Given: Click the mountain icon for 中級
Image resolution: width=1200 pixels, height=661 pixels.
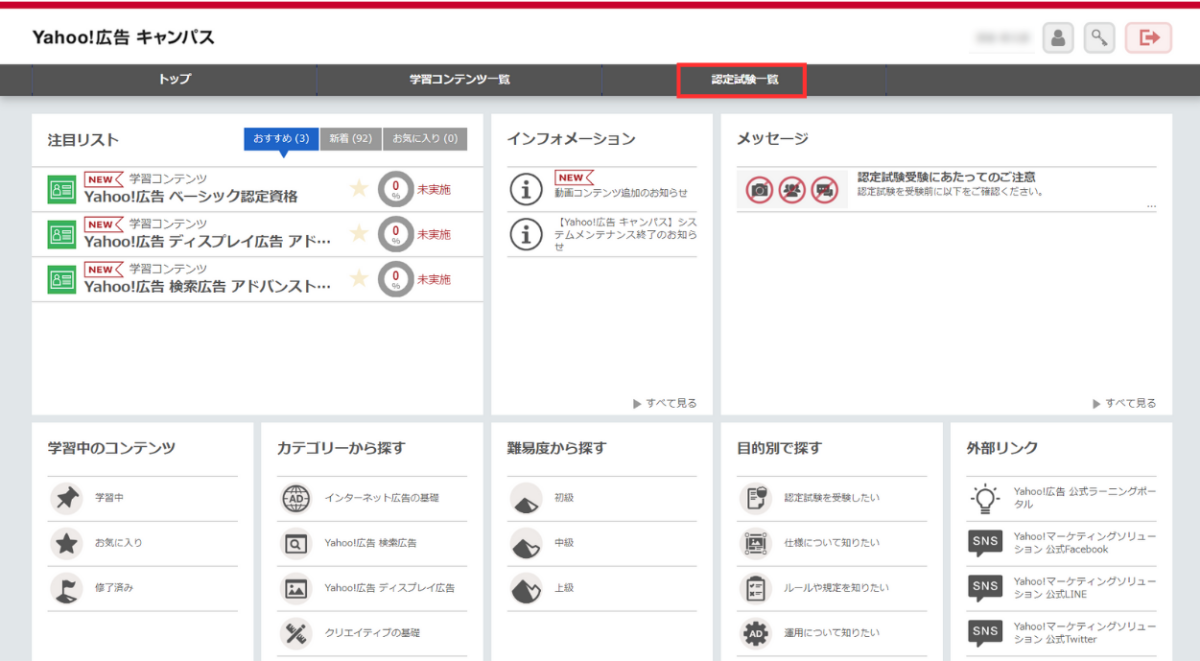Looking at the screenshot, I should [526, 543].
